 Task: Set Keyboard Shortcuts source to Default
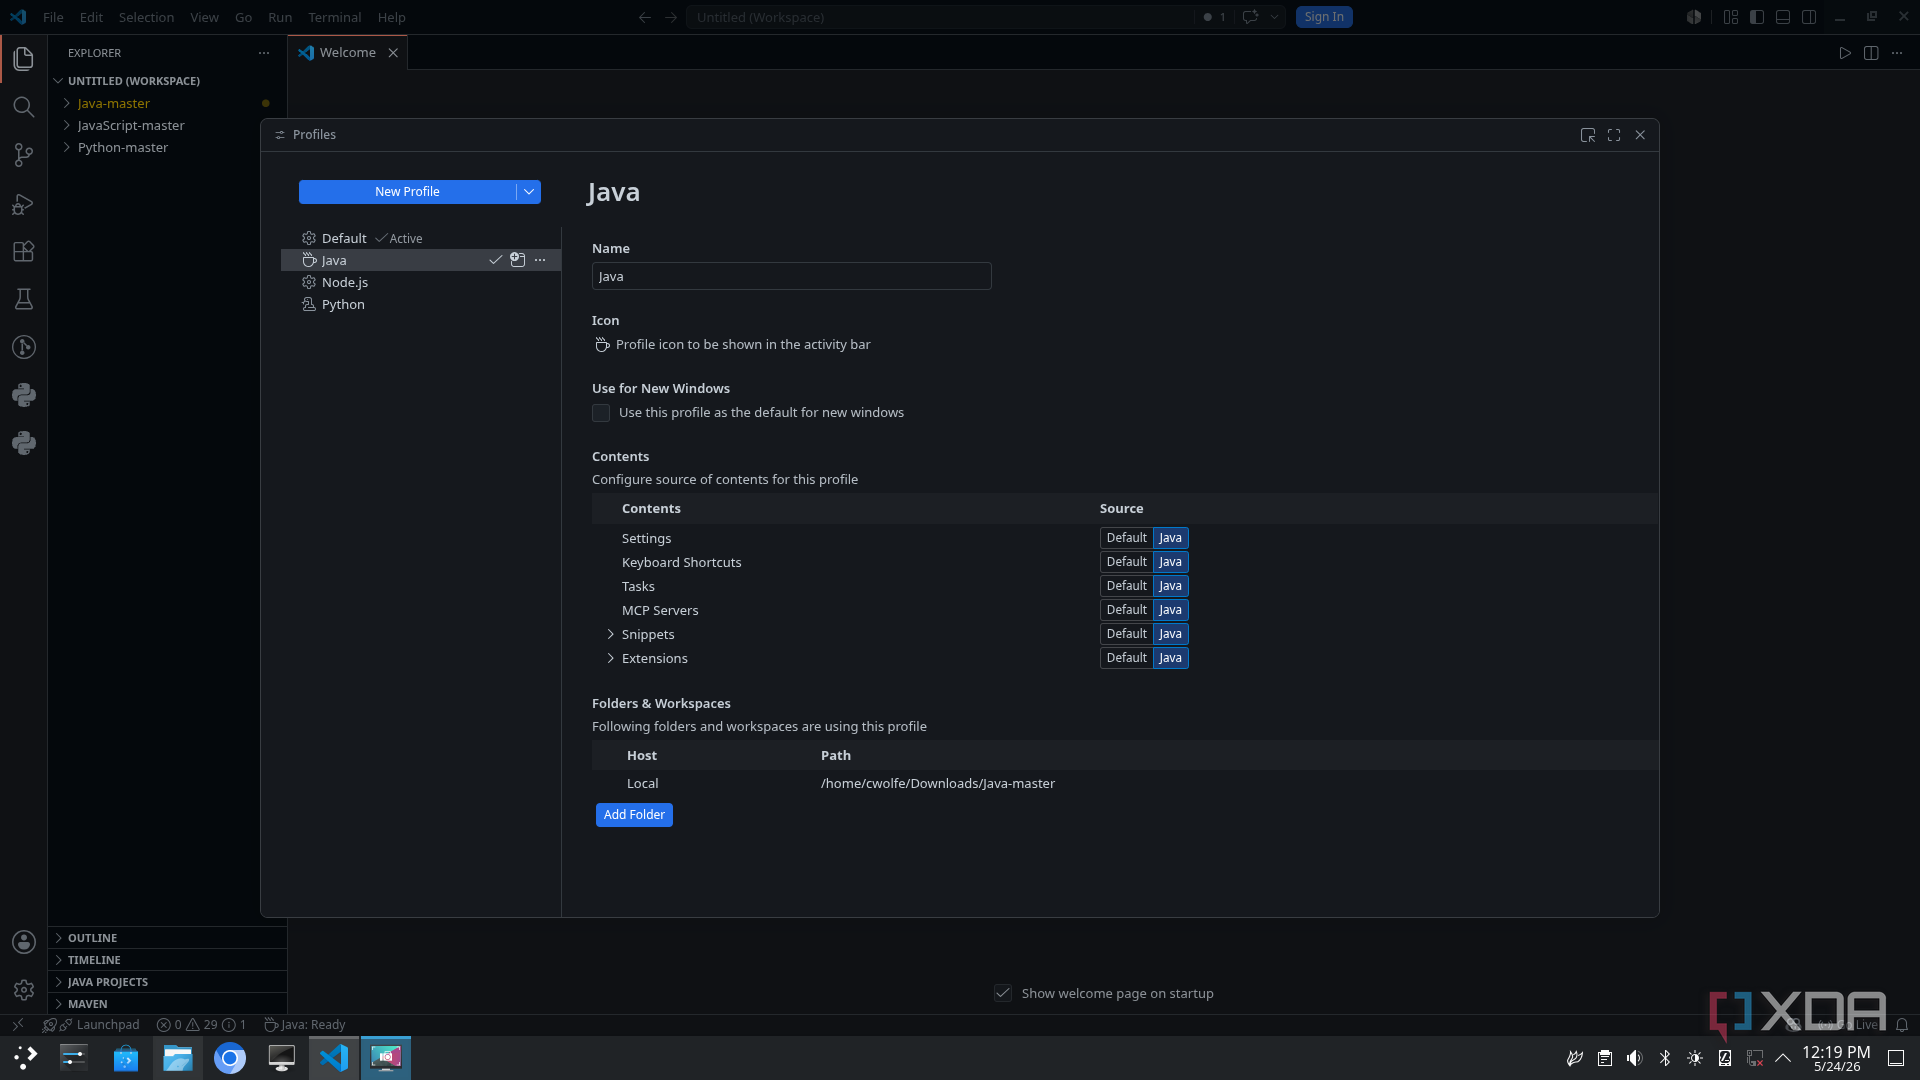click(x=1126, y=562)
